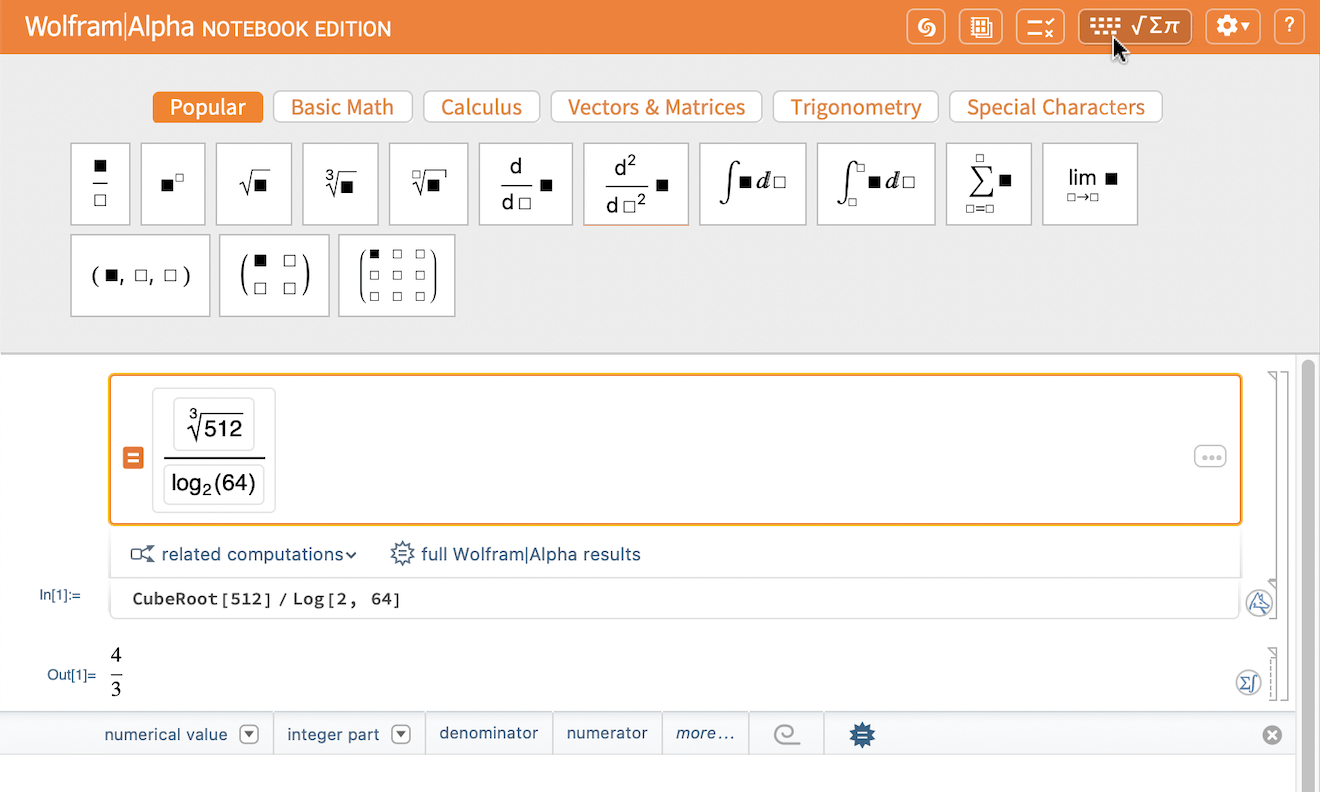Viewport: 1320px width, 792px height.
Task: Close the suggestions bar
Action: [x=1272, y=735]
